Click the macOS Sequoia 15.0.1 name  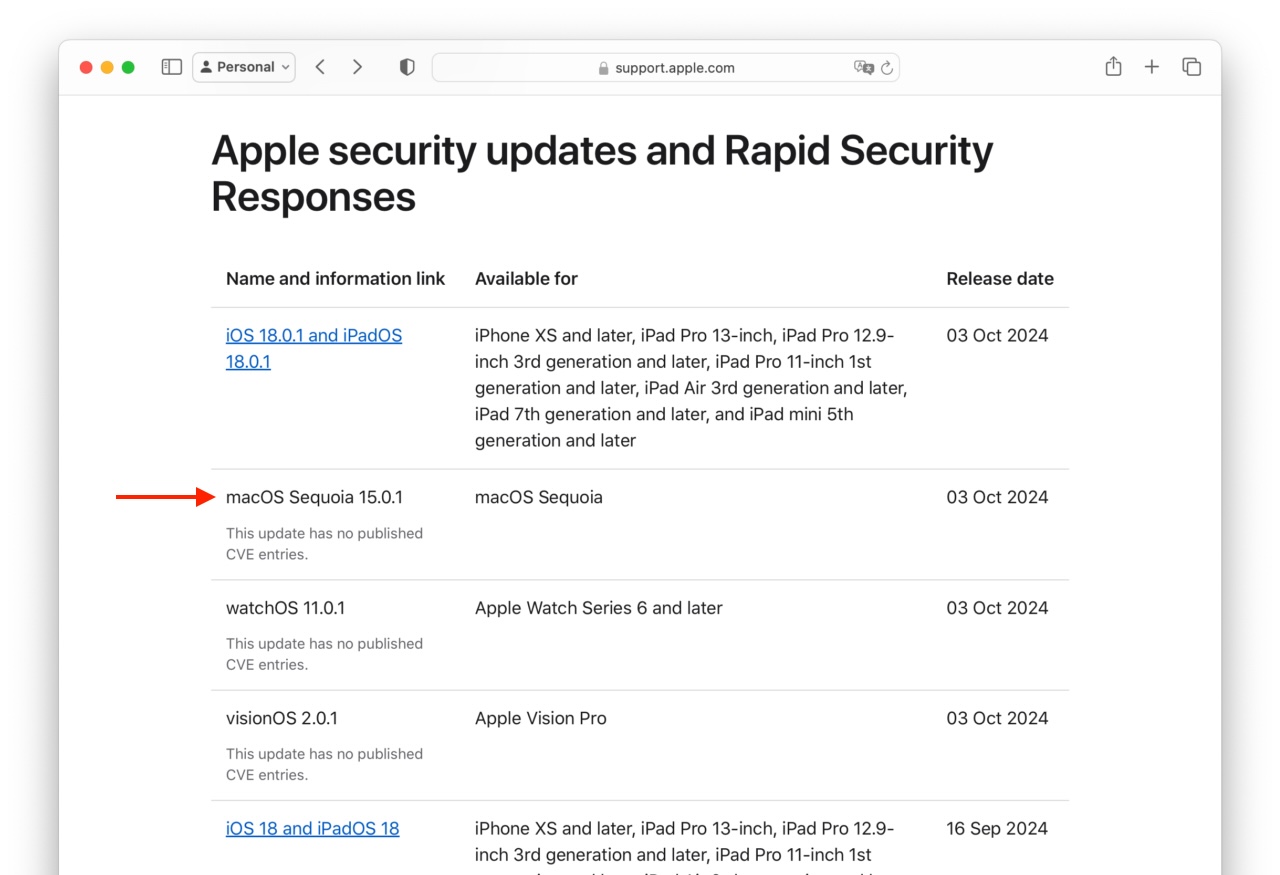point(315,497)
